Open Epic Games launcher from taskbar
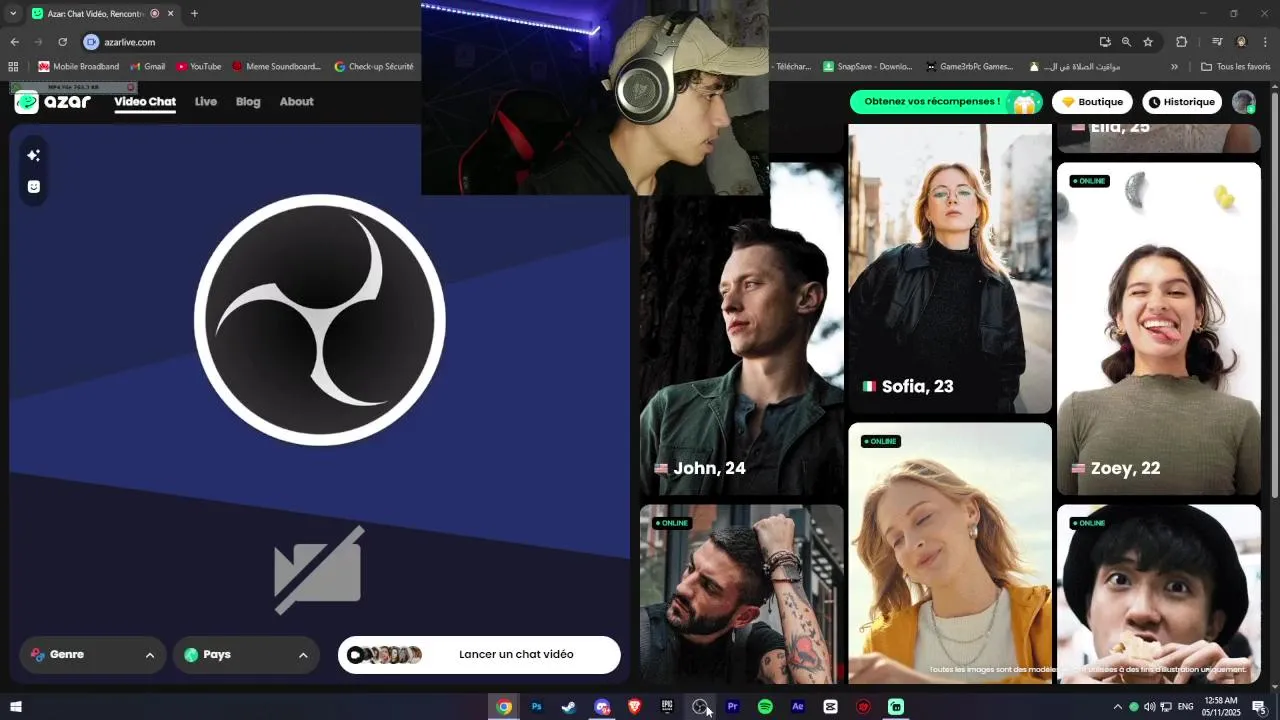The image size is (1280, 720). click(x=667, y=707)
